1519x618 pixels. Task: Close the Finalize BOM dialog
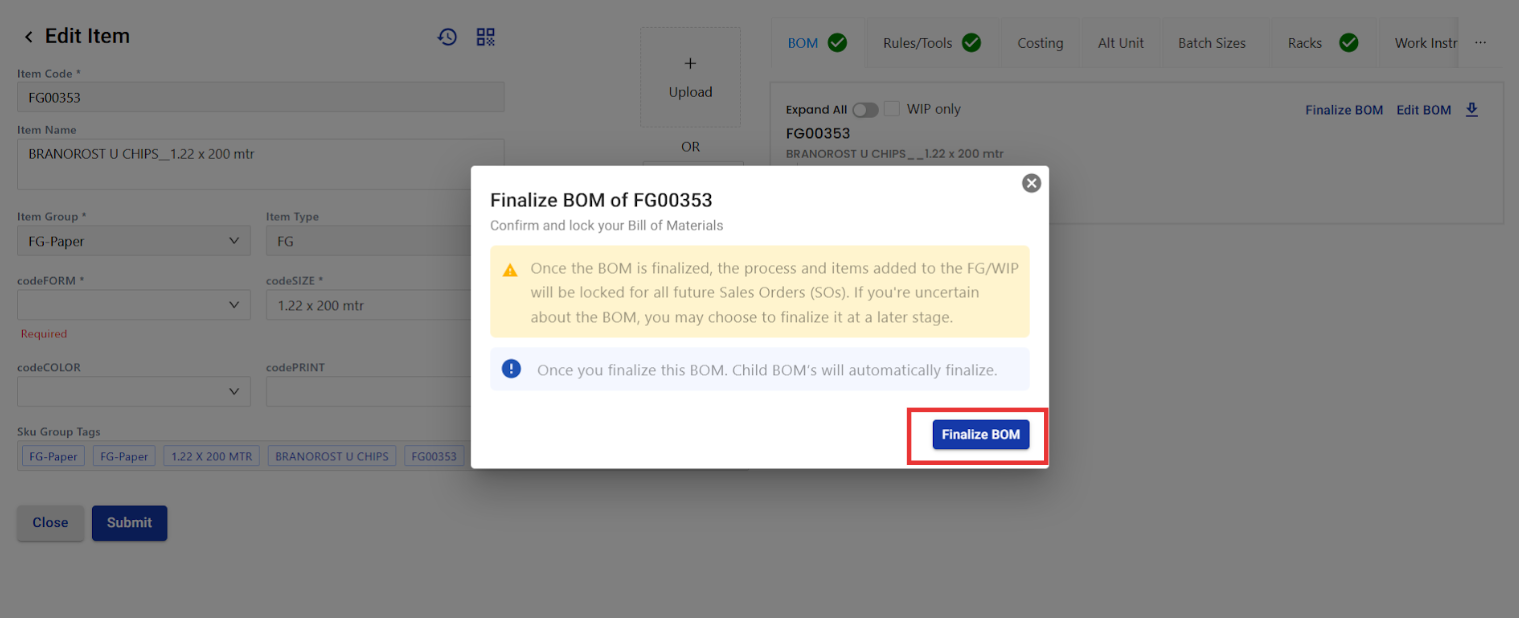[x=1031, y=183]
